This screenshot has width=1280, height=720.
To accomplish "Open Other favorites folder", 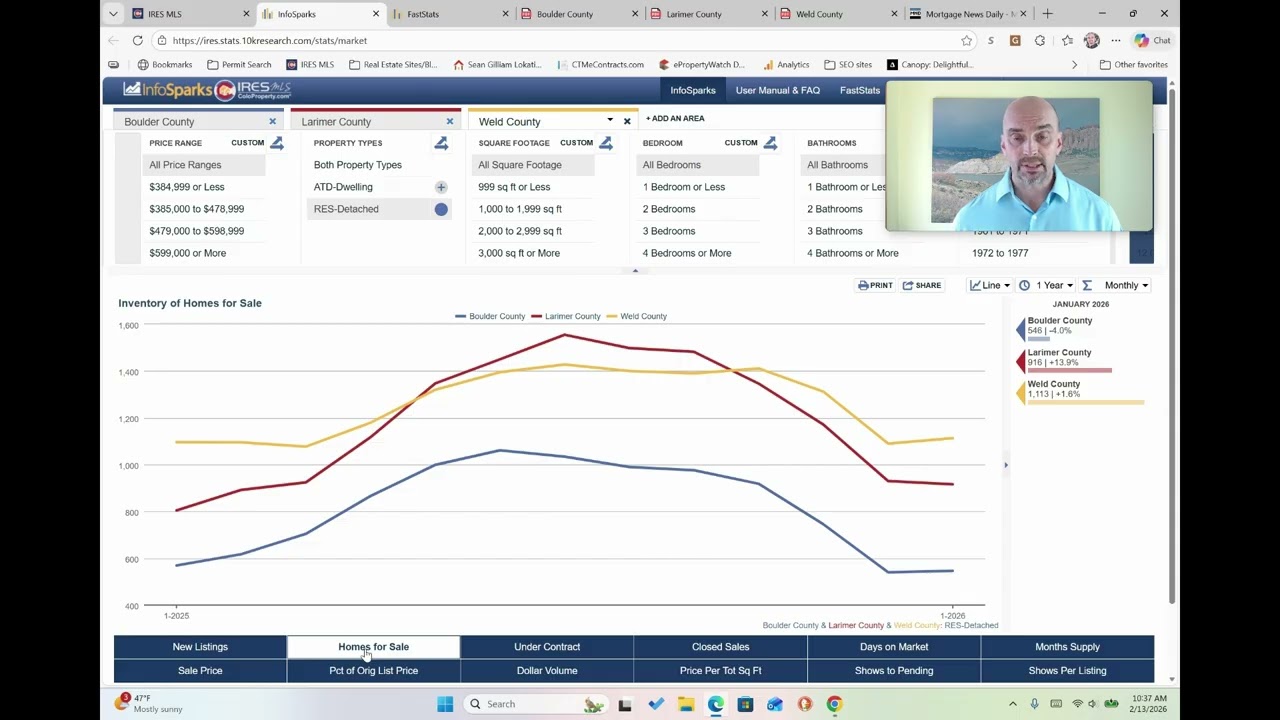I will click(x=1133, y=65).
